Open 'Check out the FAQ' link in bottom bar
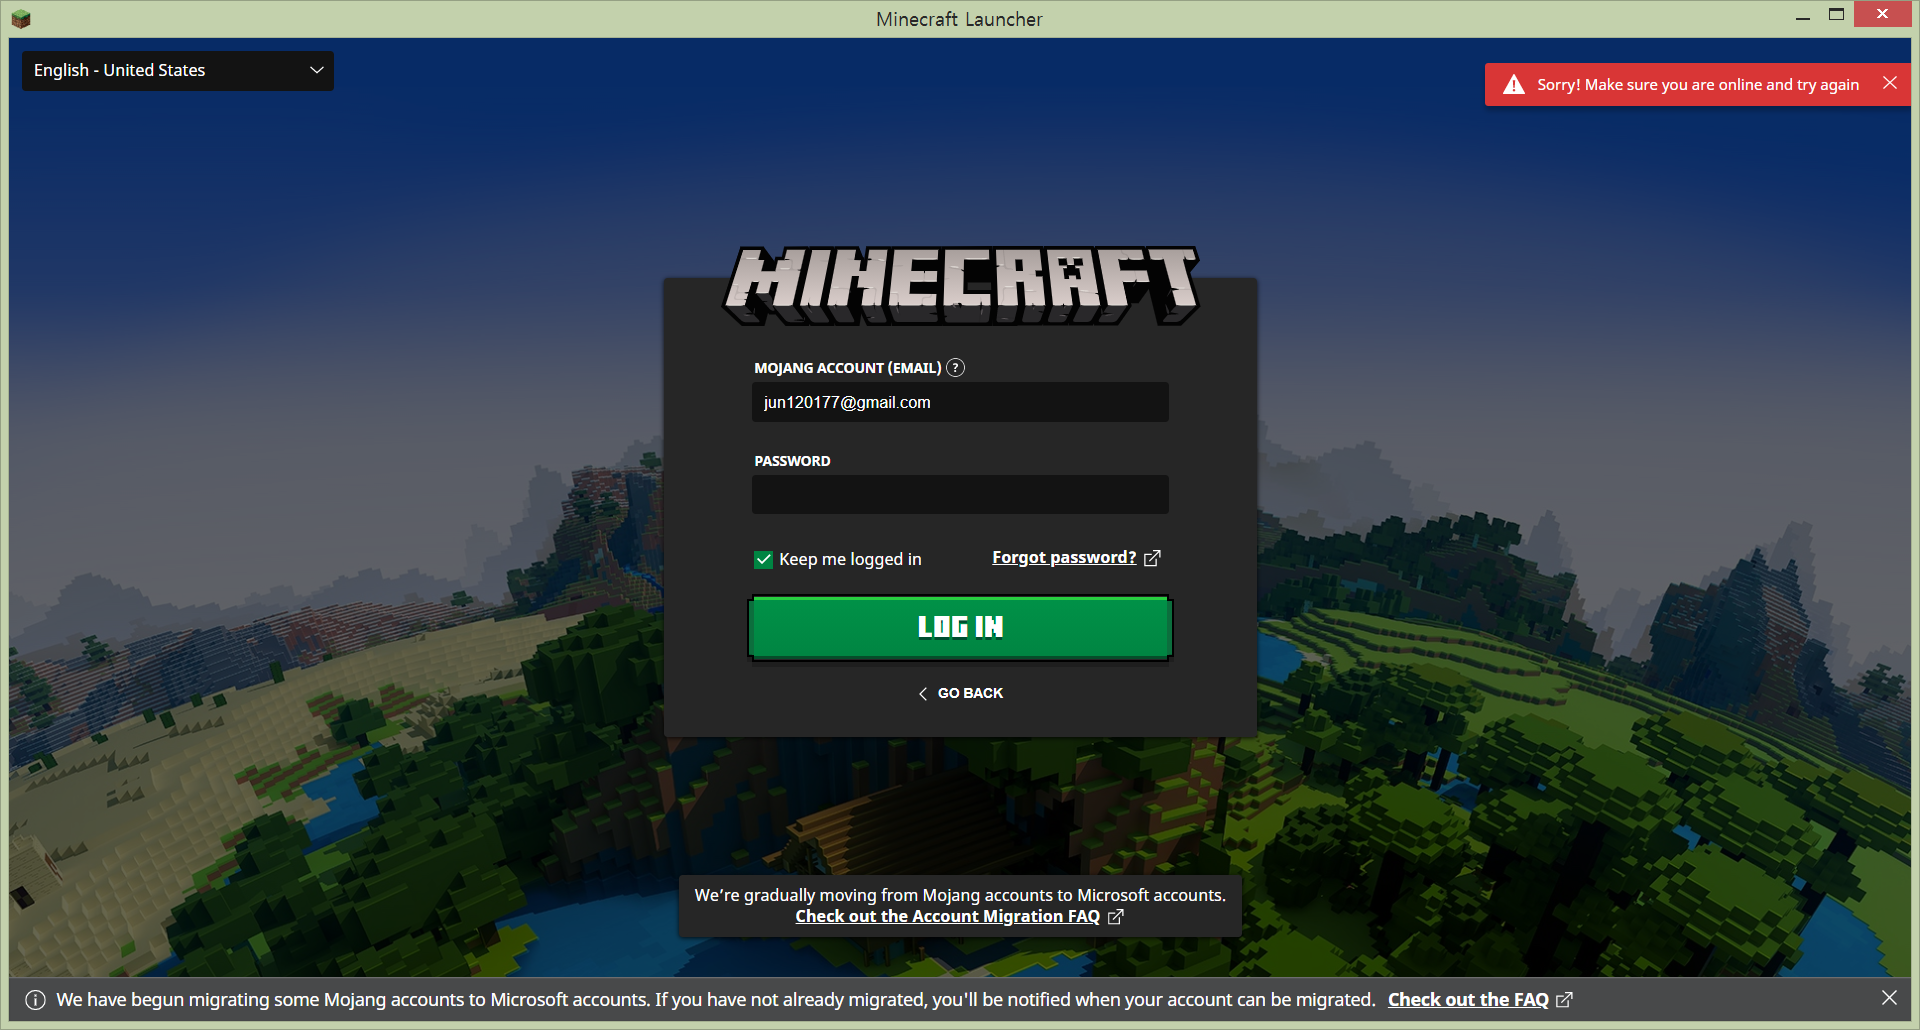 [x=1468, y=1000]
